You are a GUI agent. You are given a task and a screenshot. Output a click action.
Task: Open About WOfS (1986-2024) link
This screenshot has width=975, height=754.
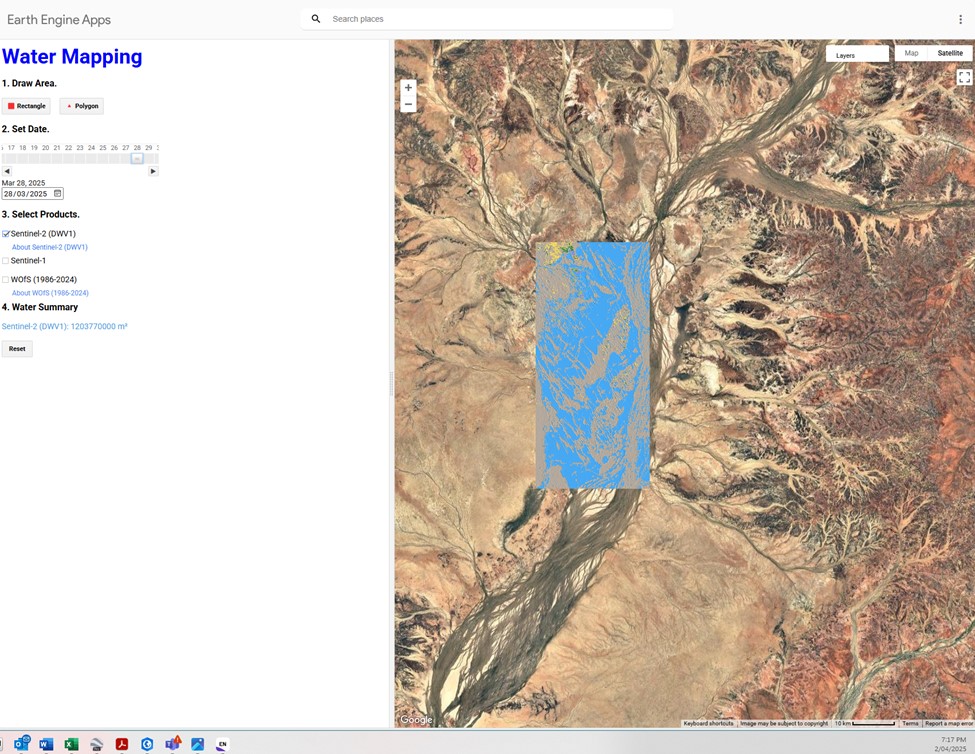click(50, 293)
